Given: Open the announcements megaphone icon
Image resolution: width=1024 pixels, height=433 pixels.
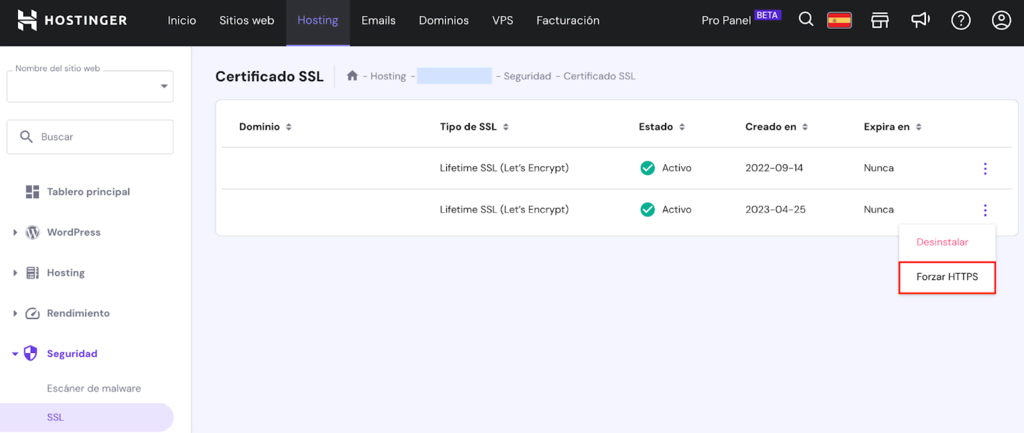Looking at the screenshot, I should pos(920,20).
